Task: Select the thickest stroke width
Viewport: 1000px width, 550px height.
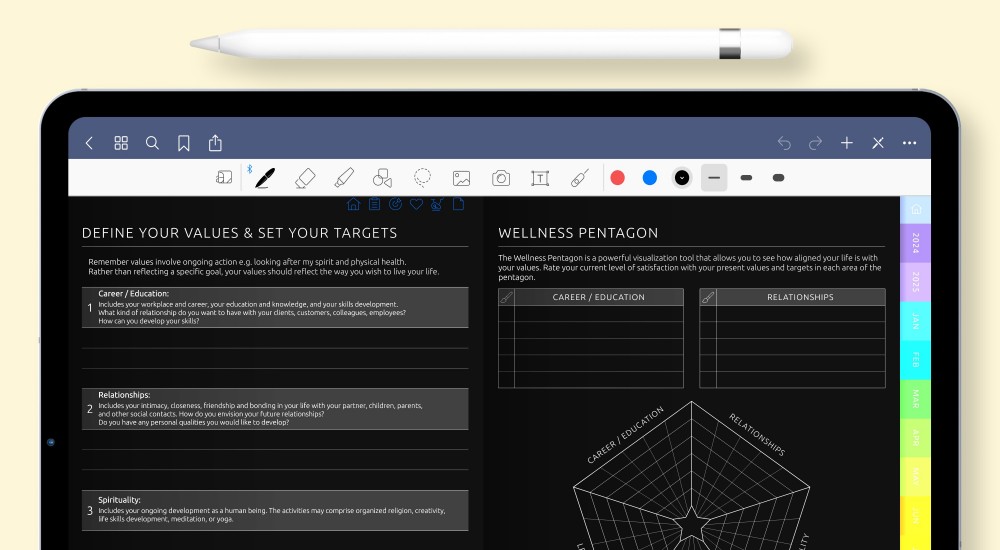Action: coord(778,177)
